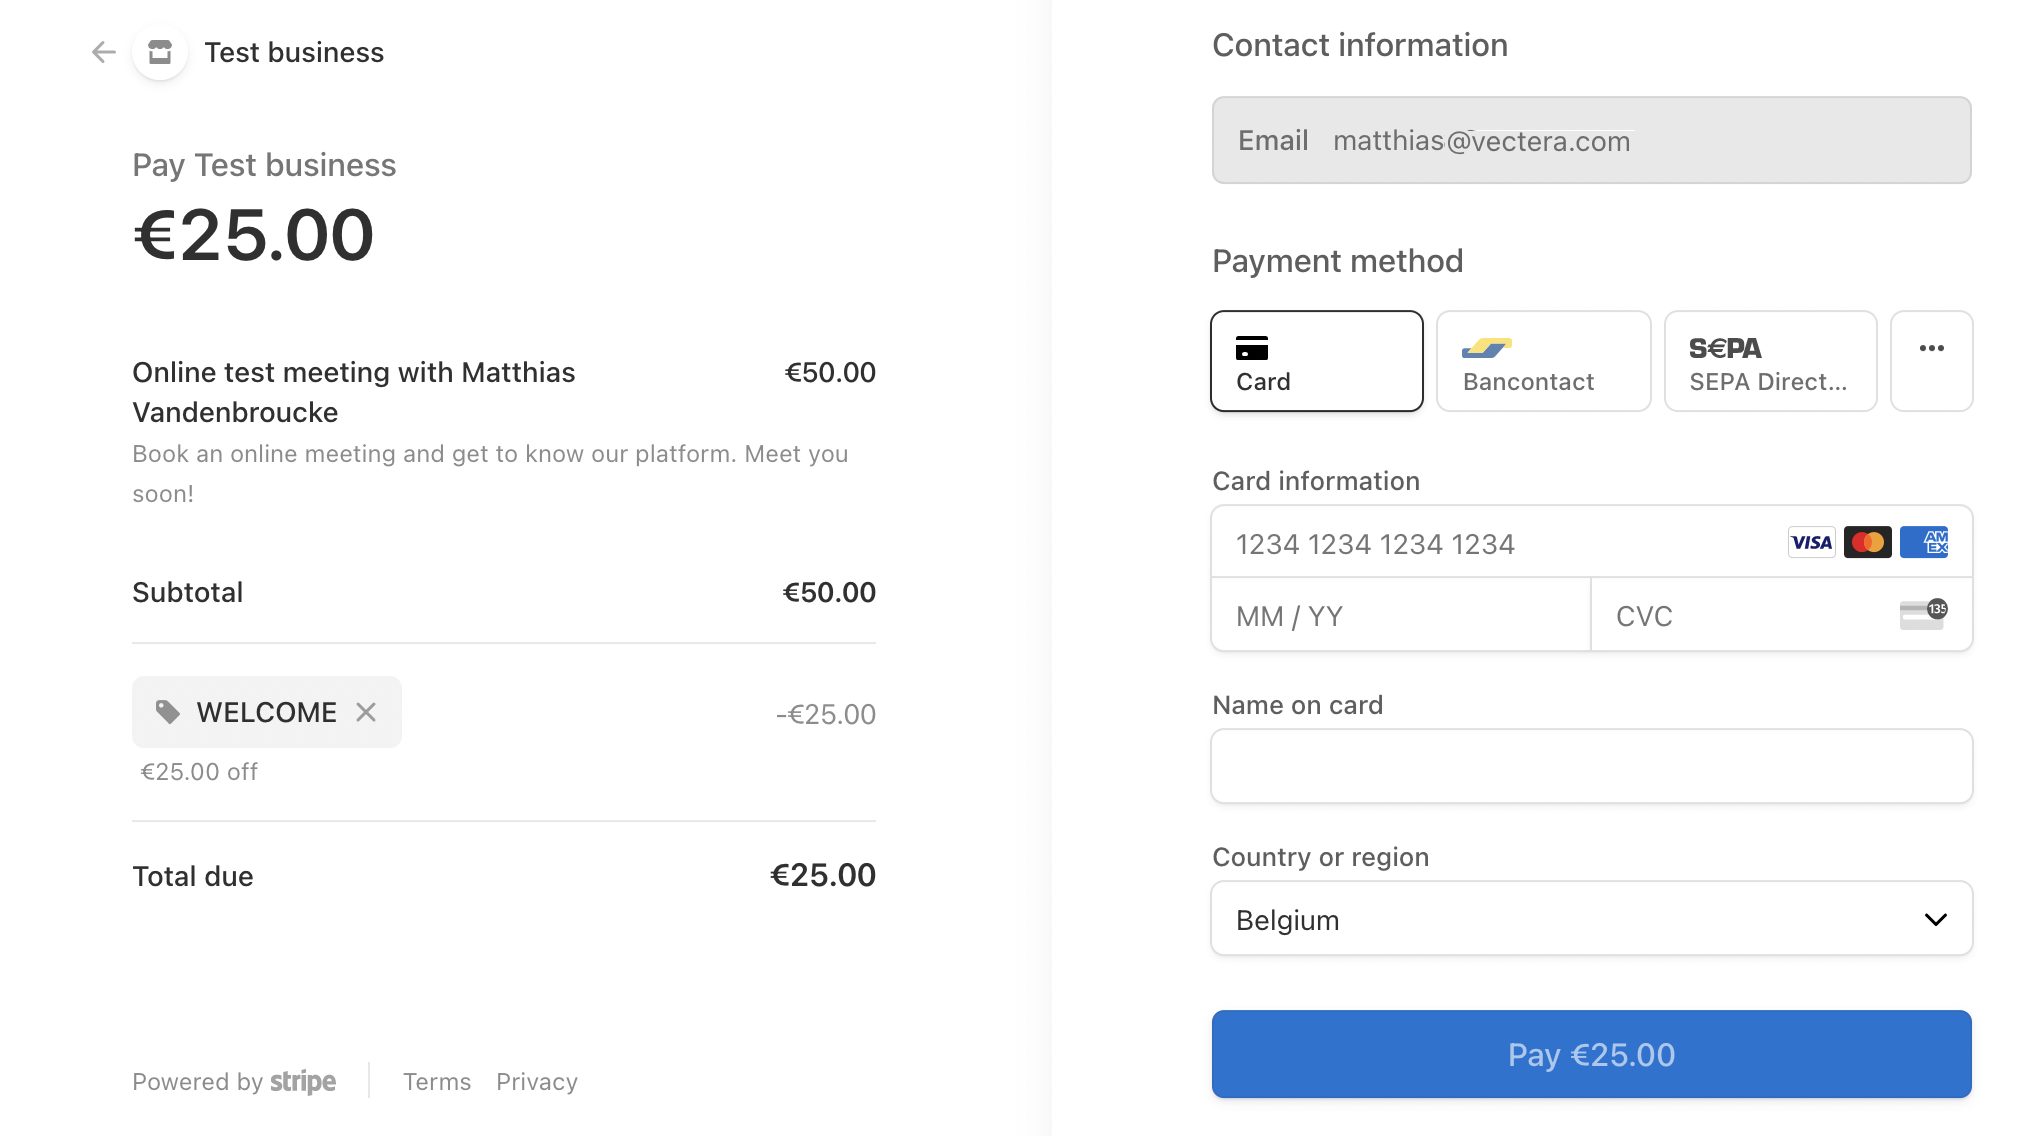Click the Visa card logo

pyautogui.click(x=1811, y=543)
